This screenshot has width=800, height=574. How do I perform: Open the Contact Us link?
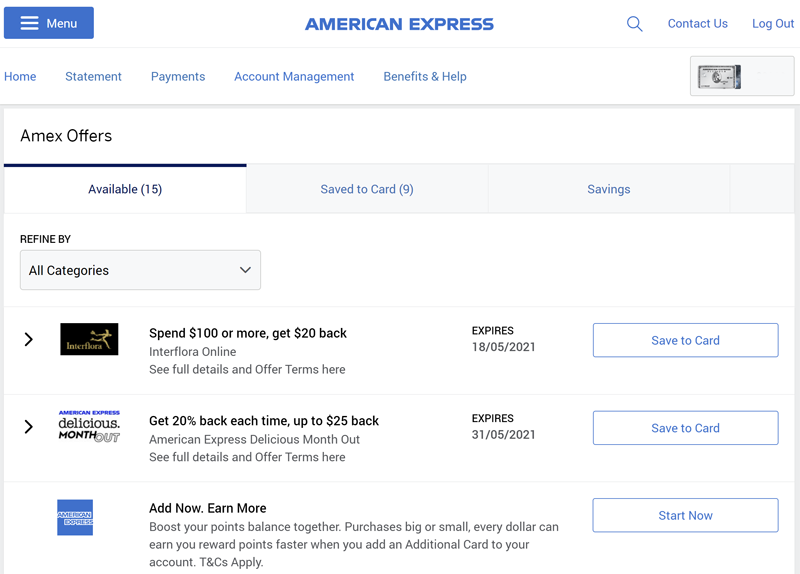point(697,23)
